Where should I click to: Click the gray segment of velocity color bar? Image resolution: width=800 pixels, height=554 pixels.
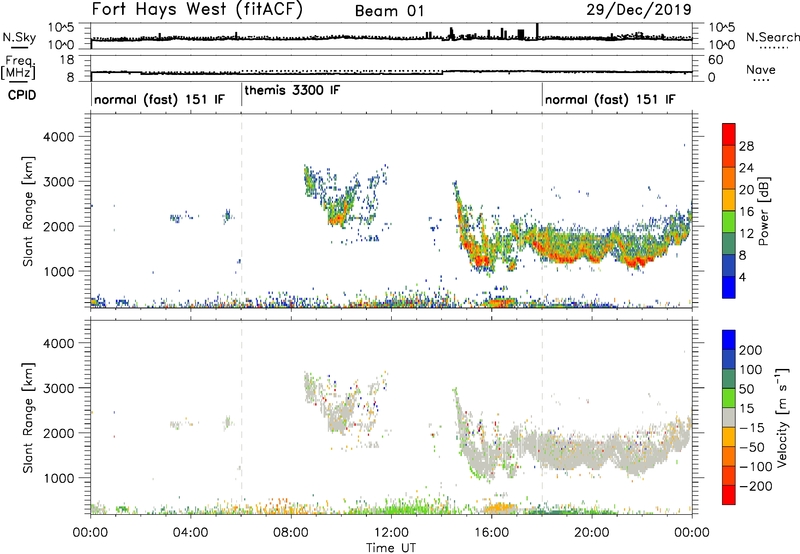tap(729, 418)
